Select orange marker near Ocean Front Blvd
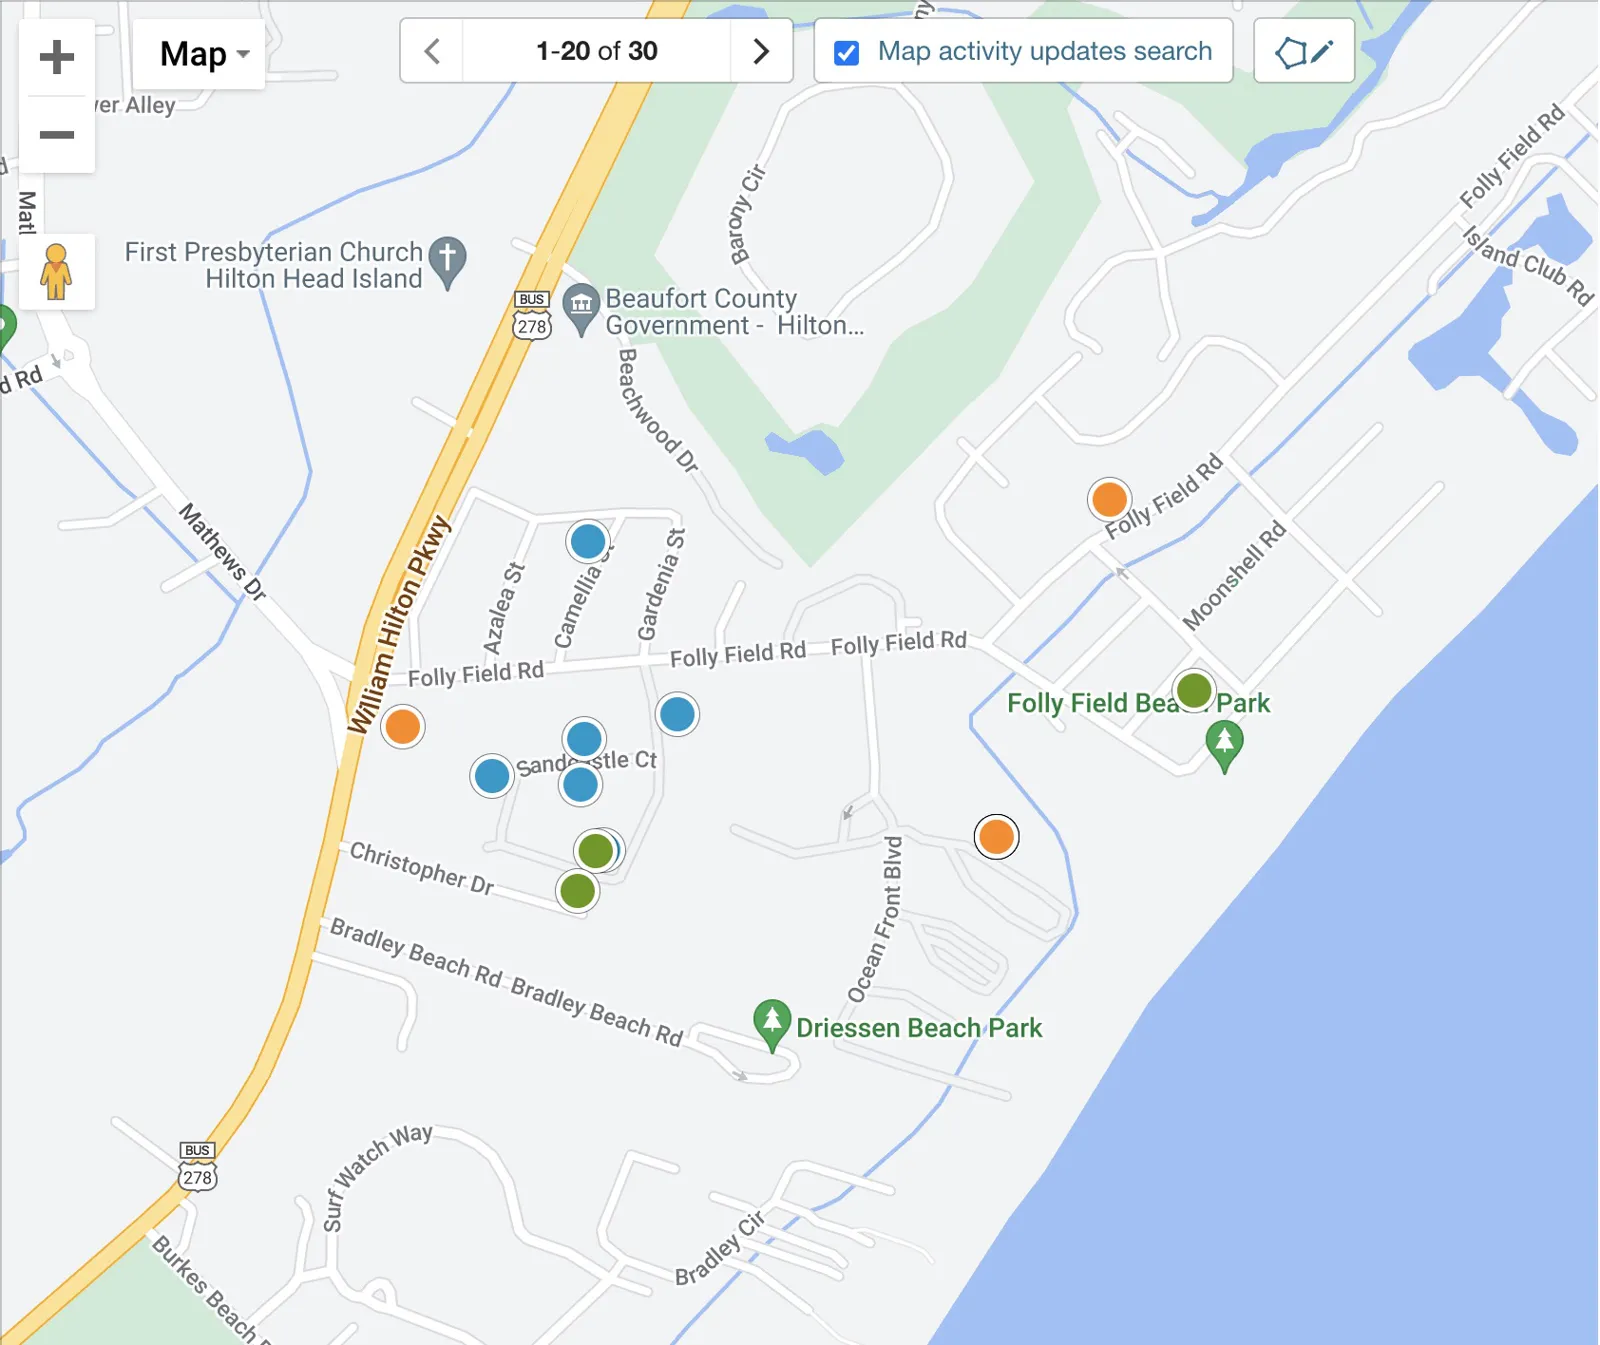The height and width of the screenshot is (1345, 1600). coord(996,837)
